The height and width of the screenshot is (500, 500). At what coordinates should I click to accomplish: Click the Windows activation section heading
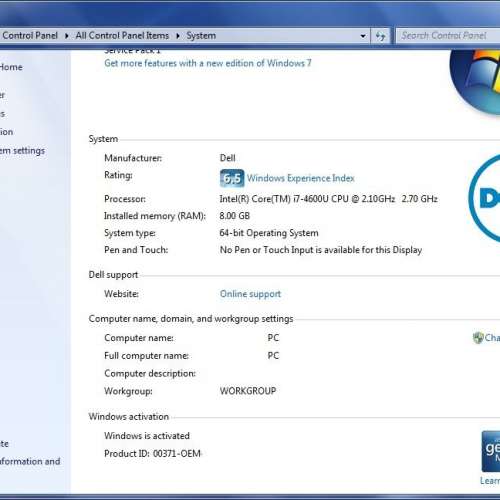(x=129, y=417)
